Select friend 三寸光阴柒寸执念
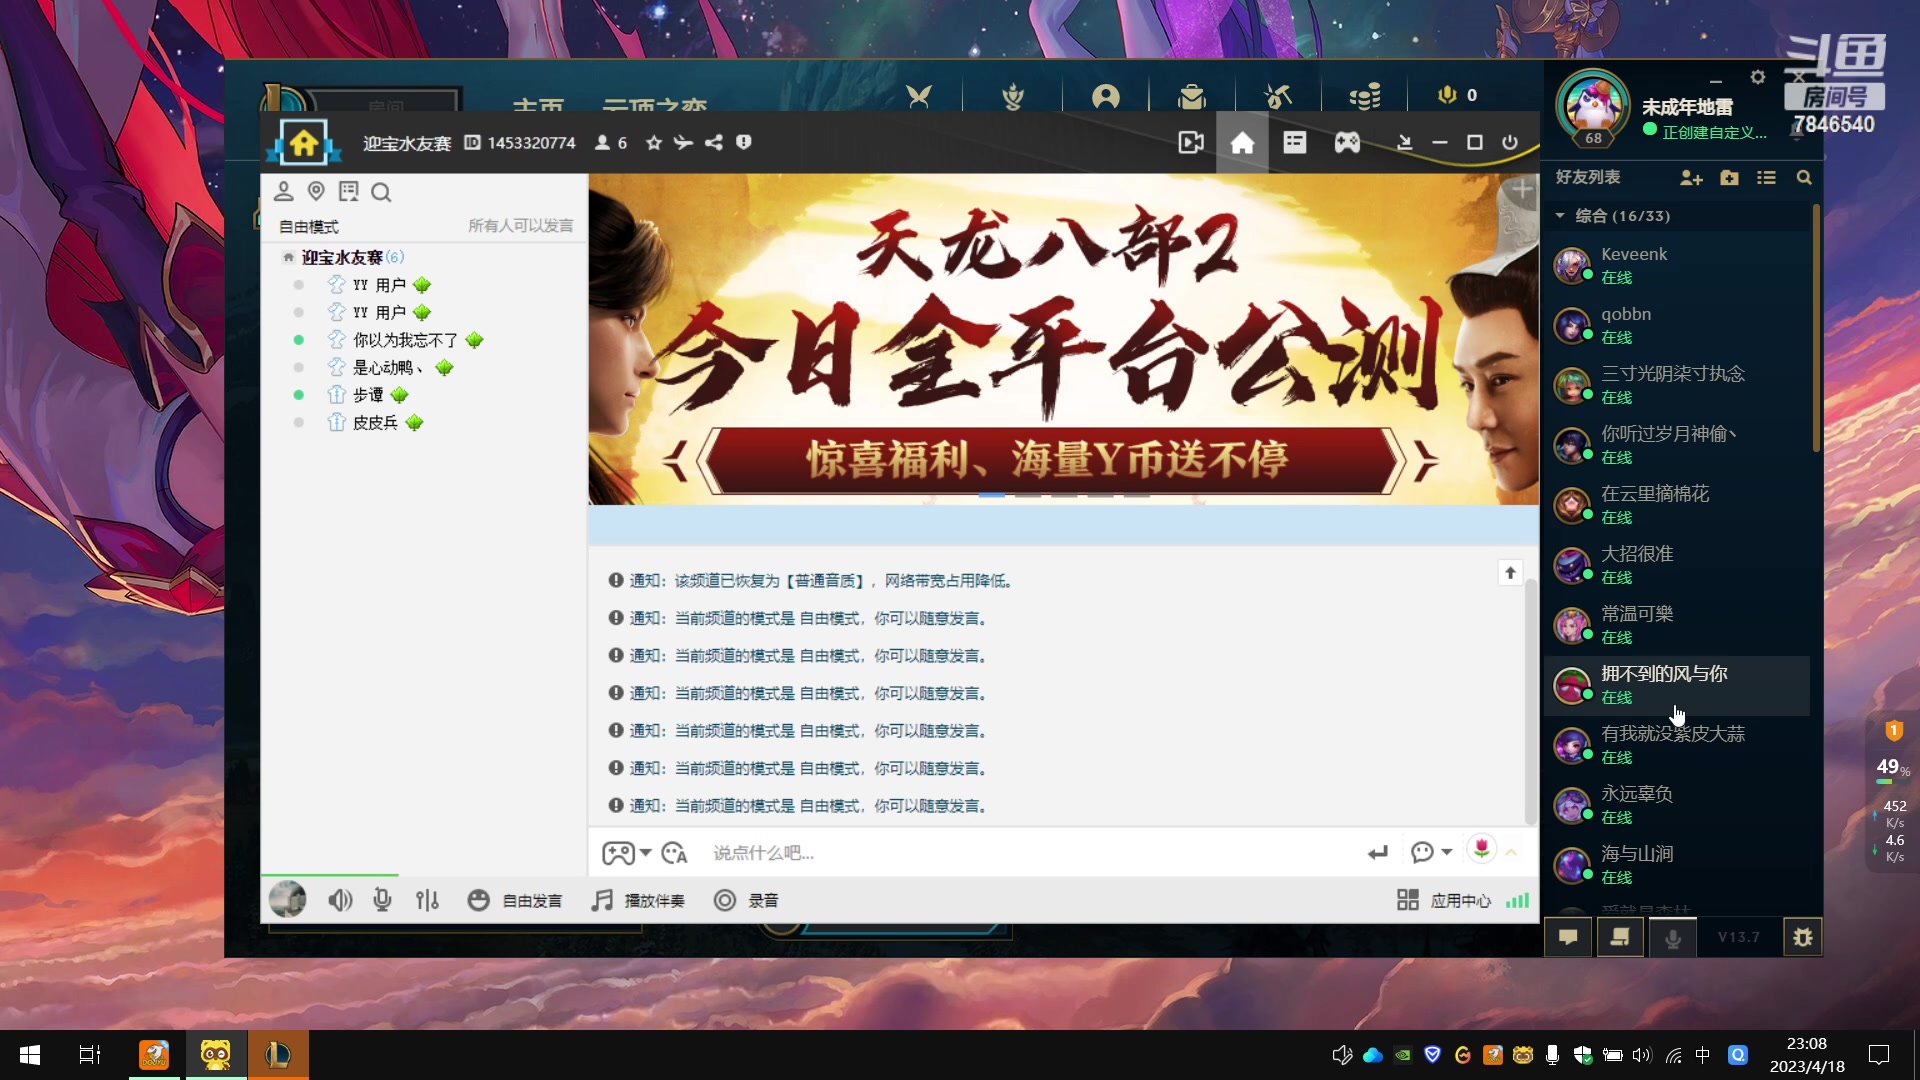The height and width of the screenshot is (1080, 1920). pos(1678,386)
